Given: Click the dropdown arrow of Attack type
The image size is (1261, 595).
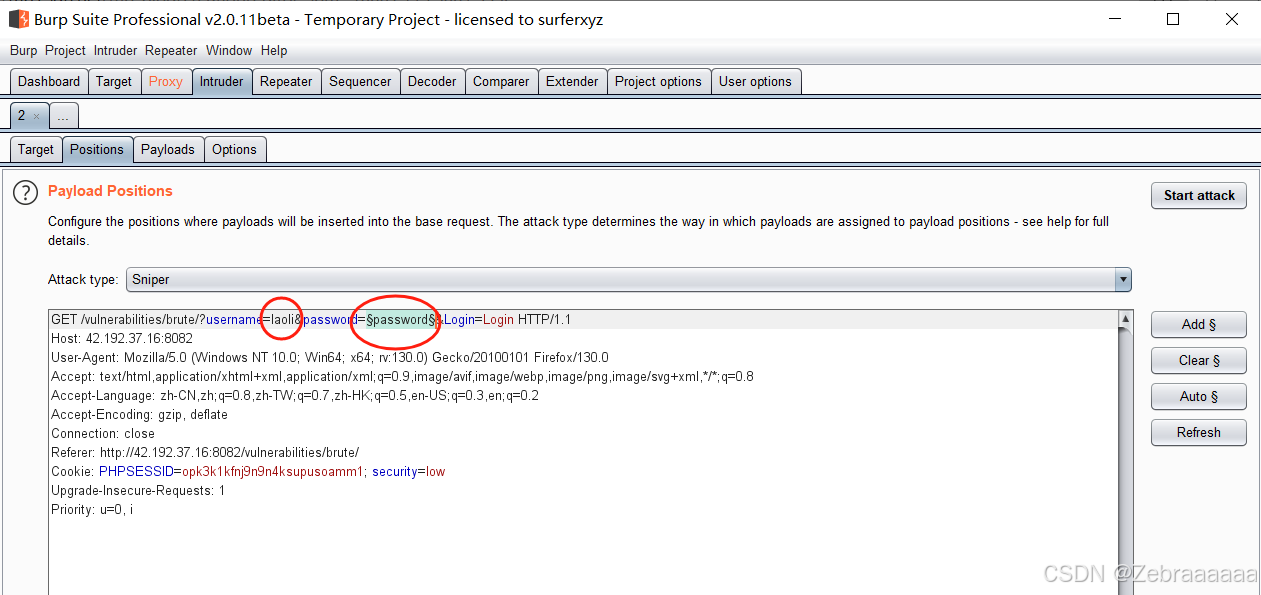Looking at the screenshot, I should (1123, 280).
